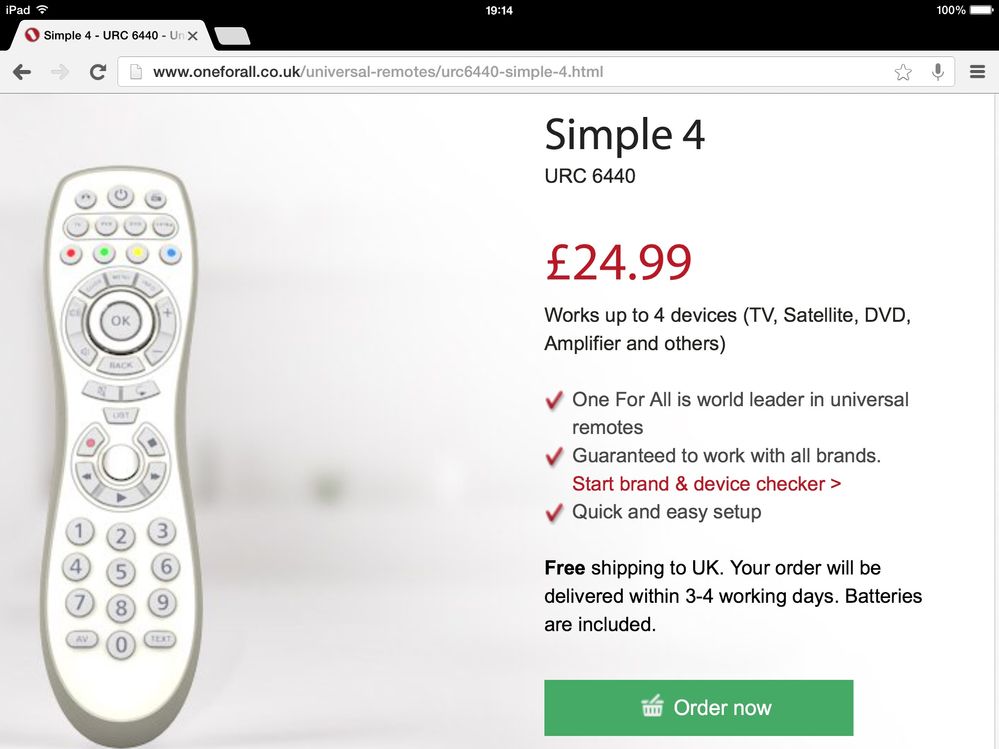999x749 pixels.
Task: Bookmark the page with the star icon
Action: click(903, 72)
